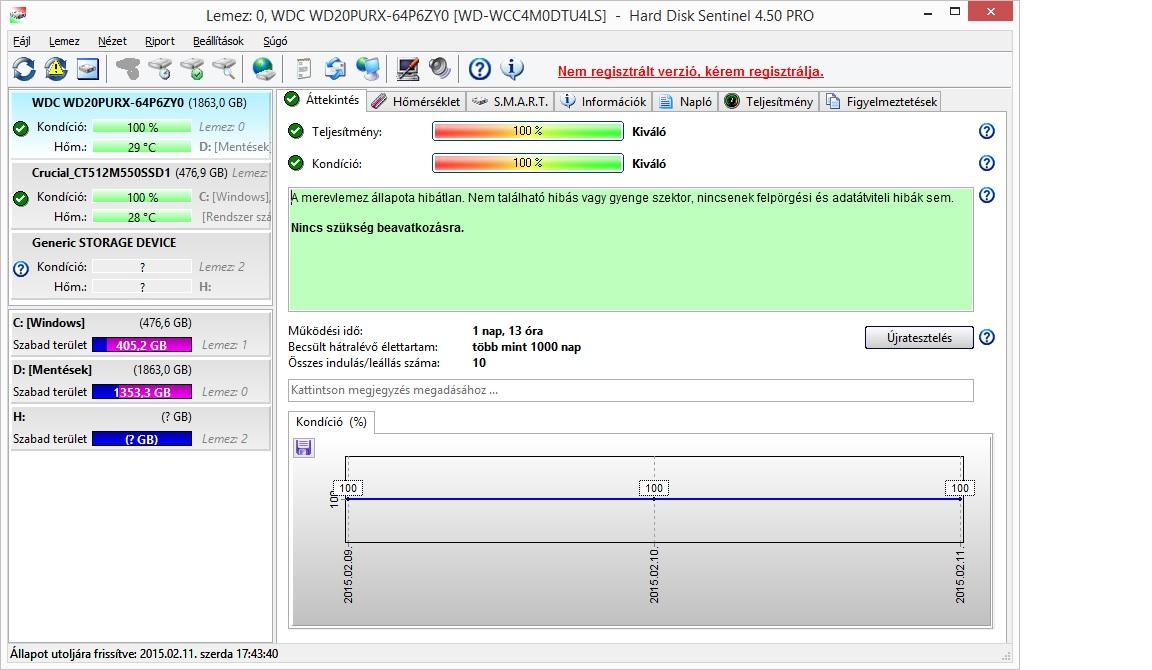
Task: Open help icon beside the green status text
Action: 987,195
